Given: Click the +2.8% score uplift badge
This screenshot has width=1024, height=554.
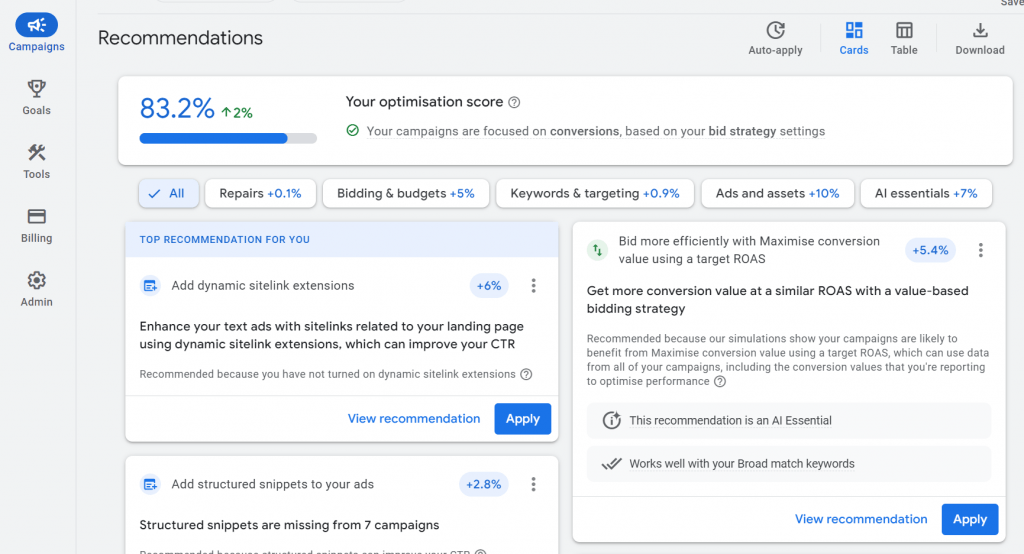Looking at the screenshot, I should (x=483, y=484).
